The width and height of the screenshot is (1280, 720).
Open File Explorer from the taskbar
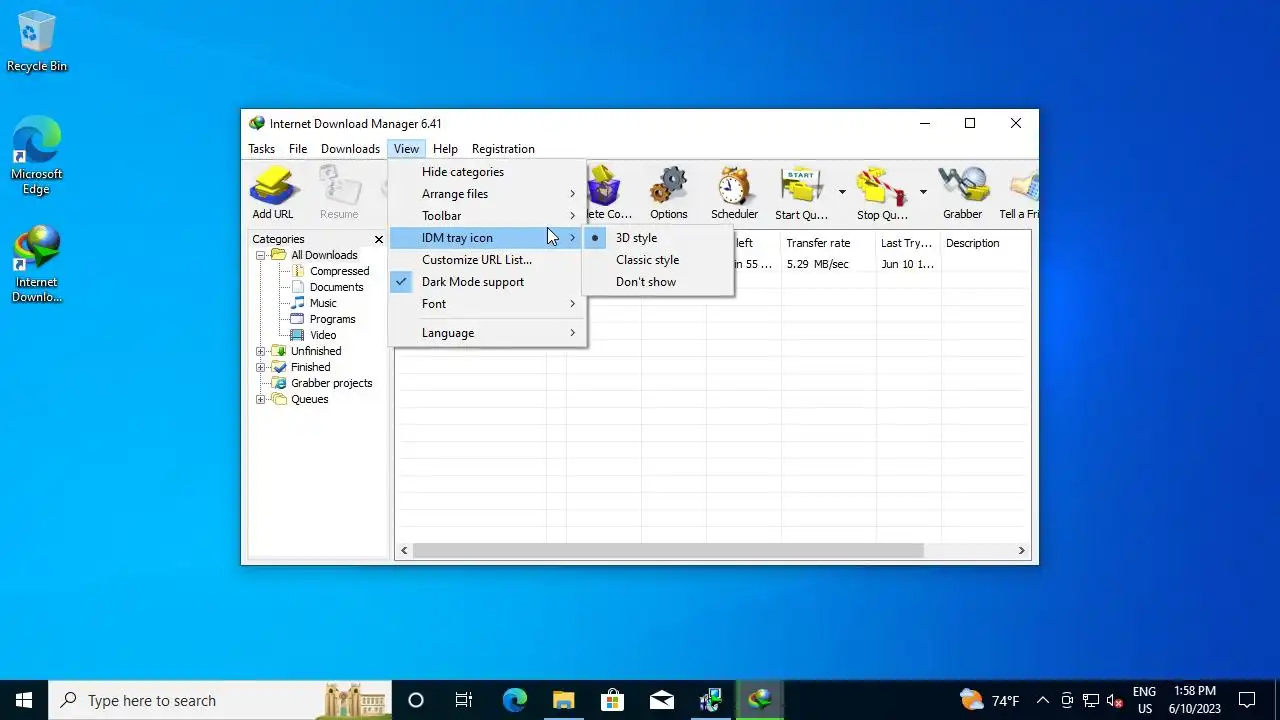point(563,700)
